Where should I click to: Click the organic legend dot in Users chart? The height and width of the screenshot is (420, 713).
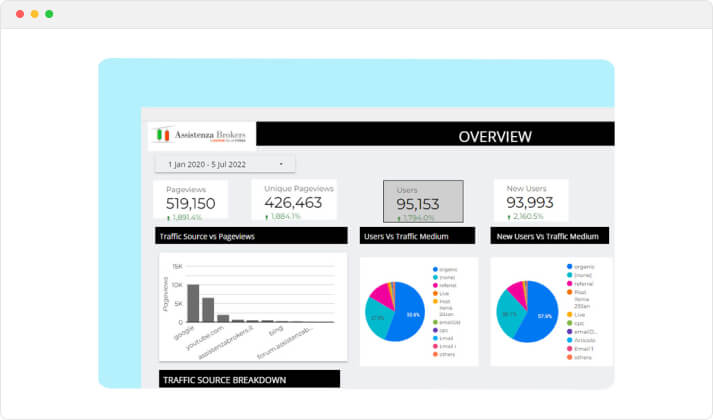tap(435, 268)
